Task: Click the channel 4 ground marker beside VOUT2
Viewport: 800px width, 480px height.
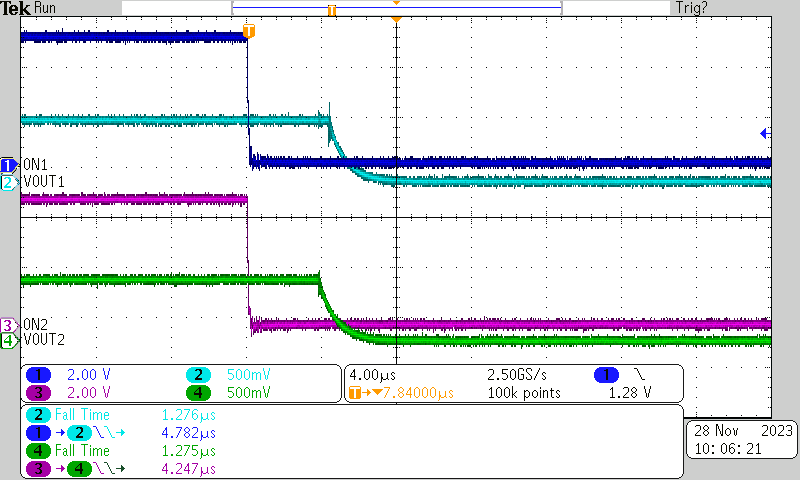Action: [x=8, y=340]
